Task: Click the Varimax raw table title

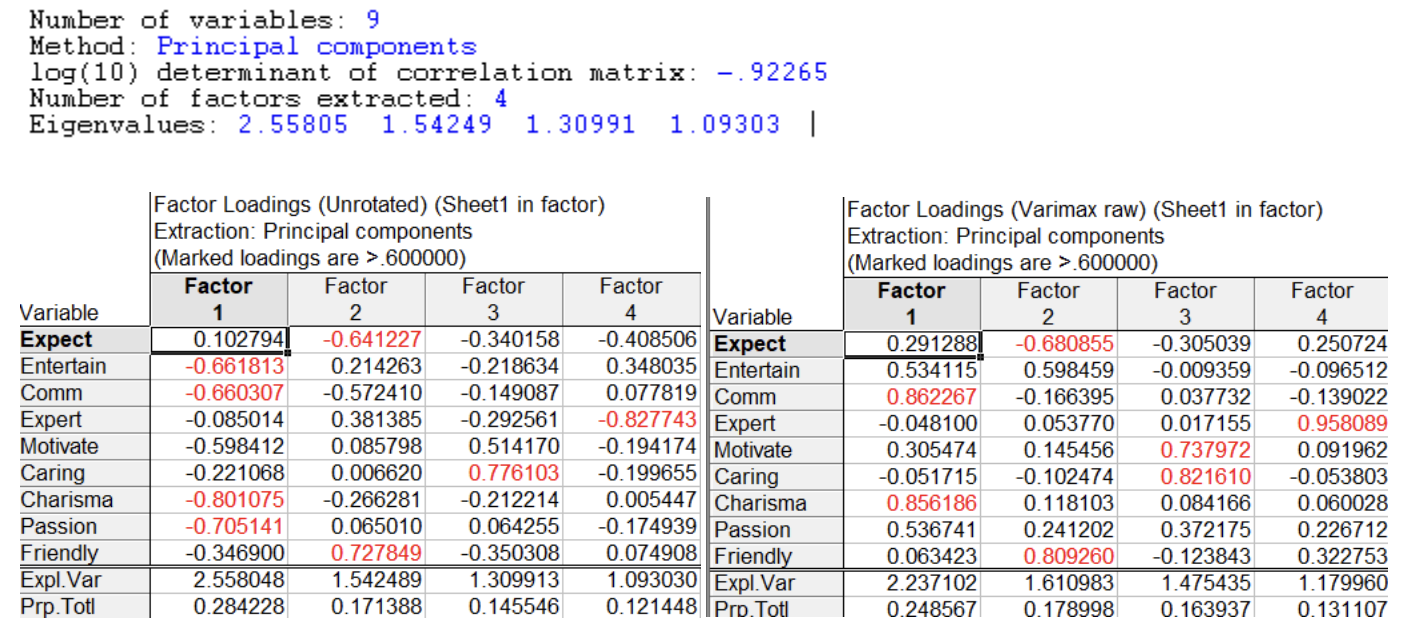Action: click(1085, 210)
